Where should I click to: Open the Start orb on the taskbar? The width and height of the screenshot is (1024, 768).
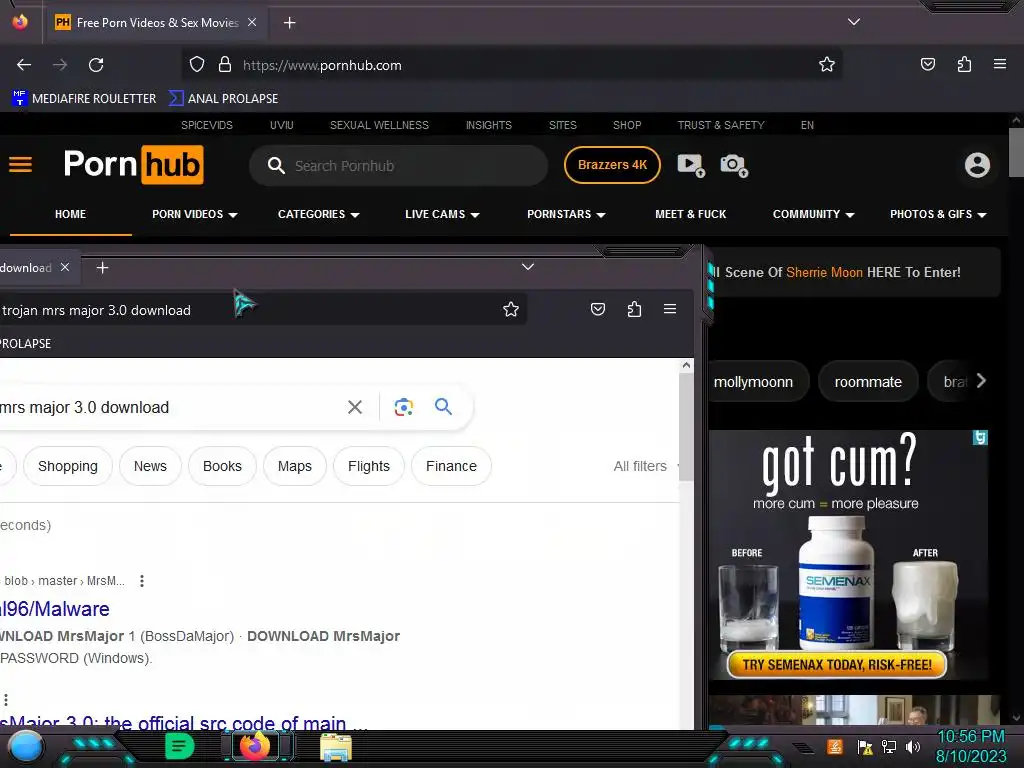[x=25, y=747]
